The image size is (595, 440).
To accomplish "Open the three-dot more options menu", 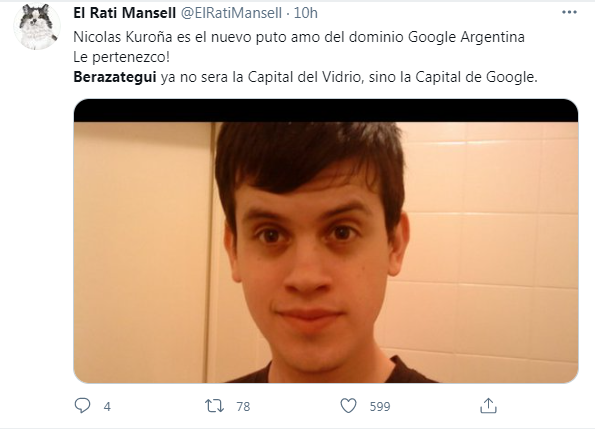I will 569,13.
